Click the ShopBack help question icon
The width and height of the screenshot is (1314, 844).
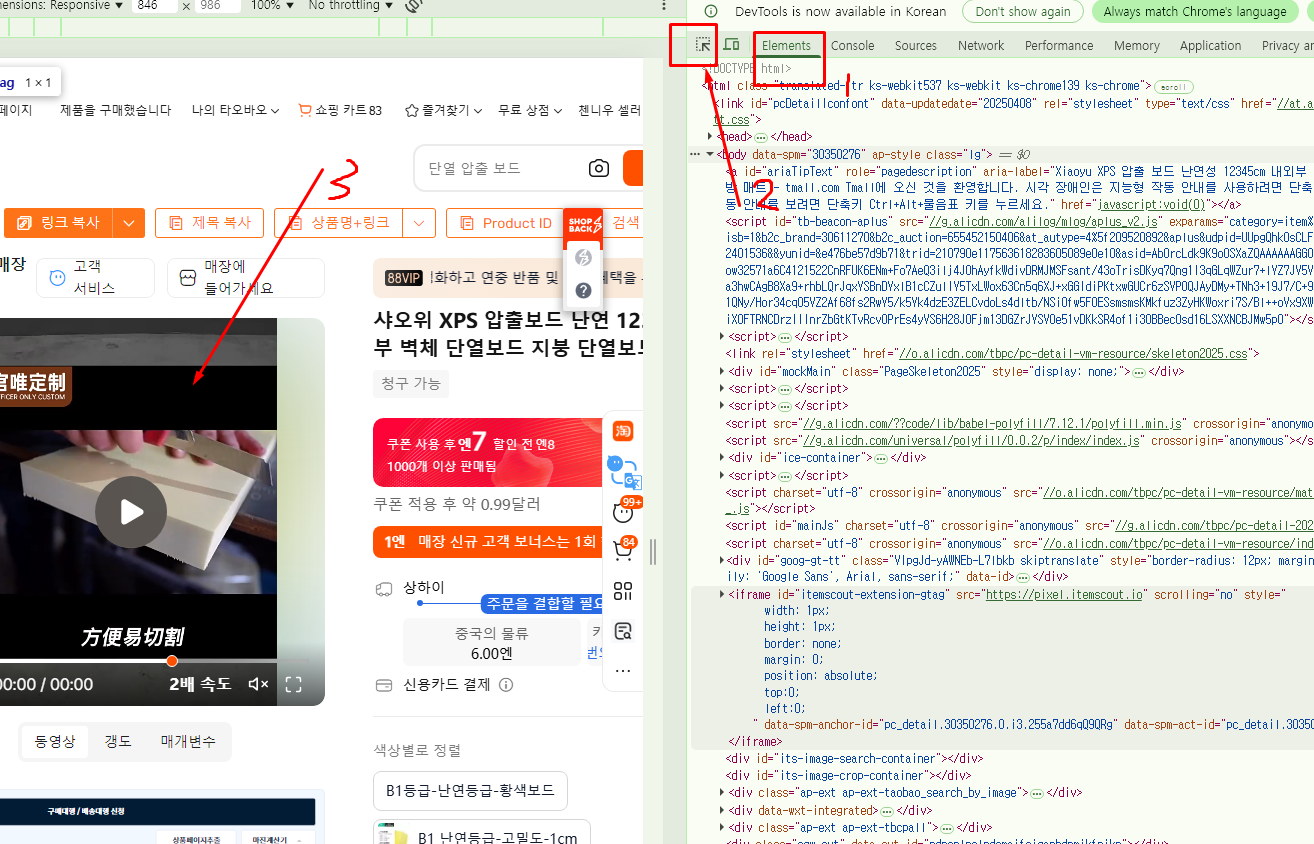pyautogui.click(x=584, y=290)
